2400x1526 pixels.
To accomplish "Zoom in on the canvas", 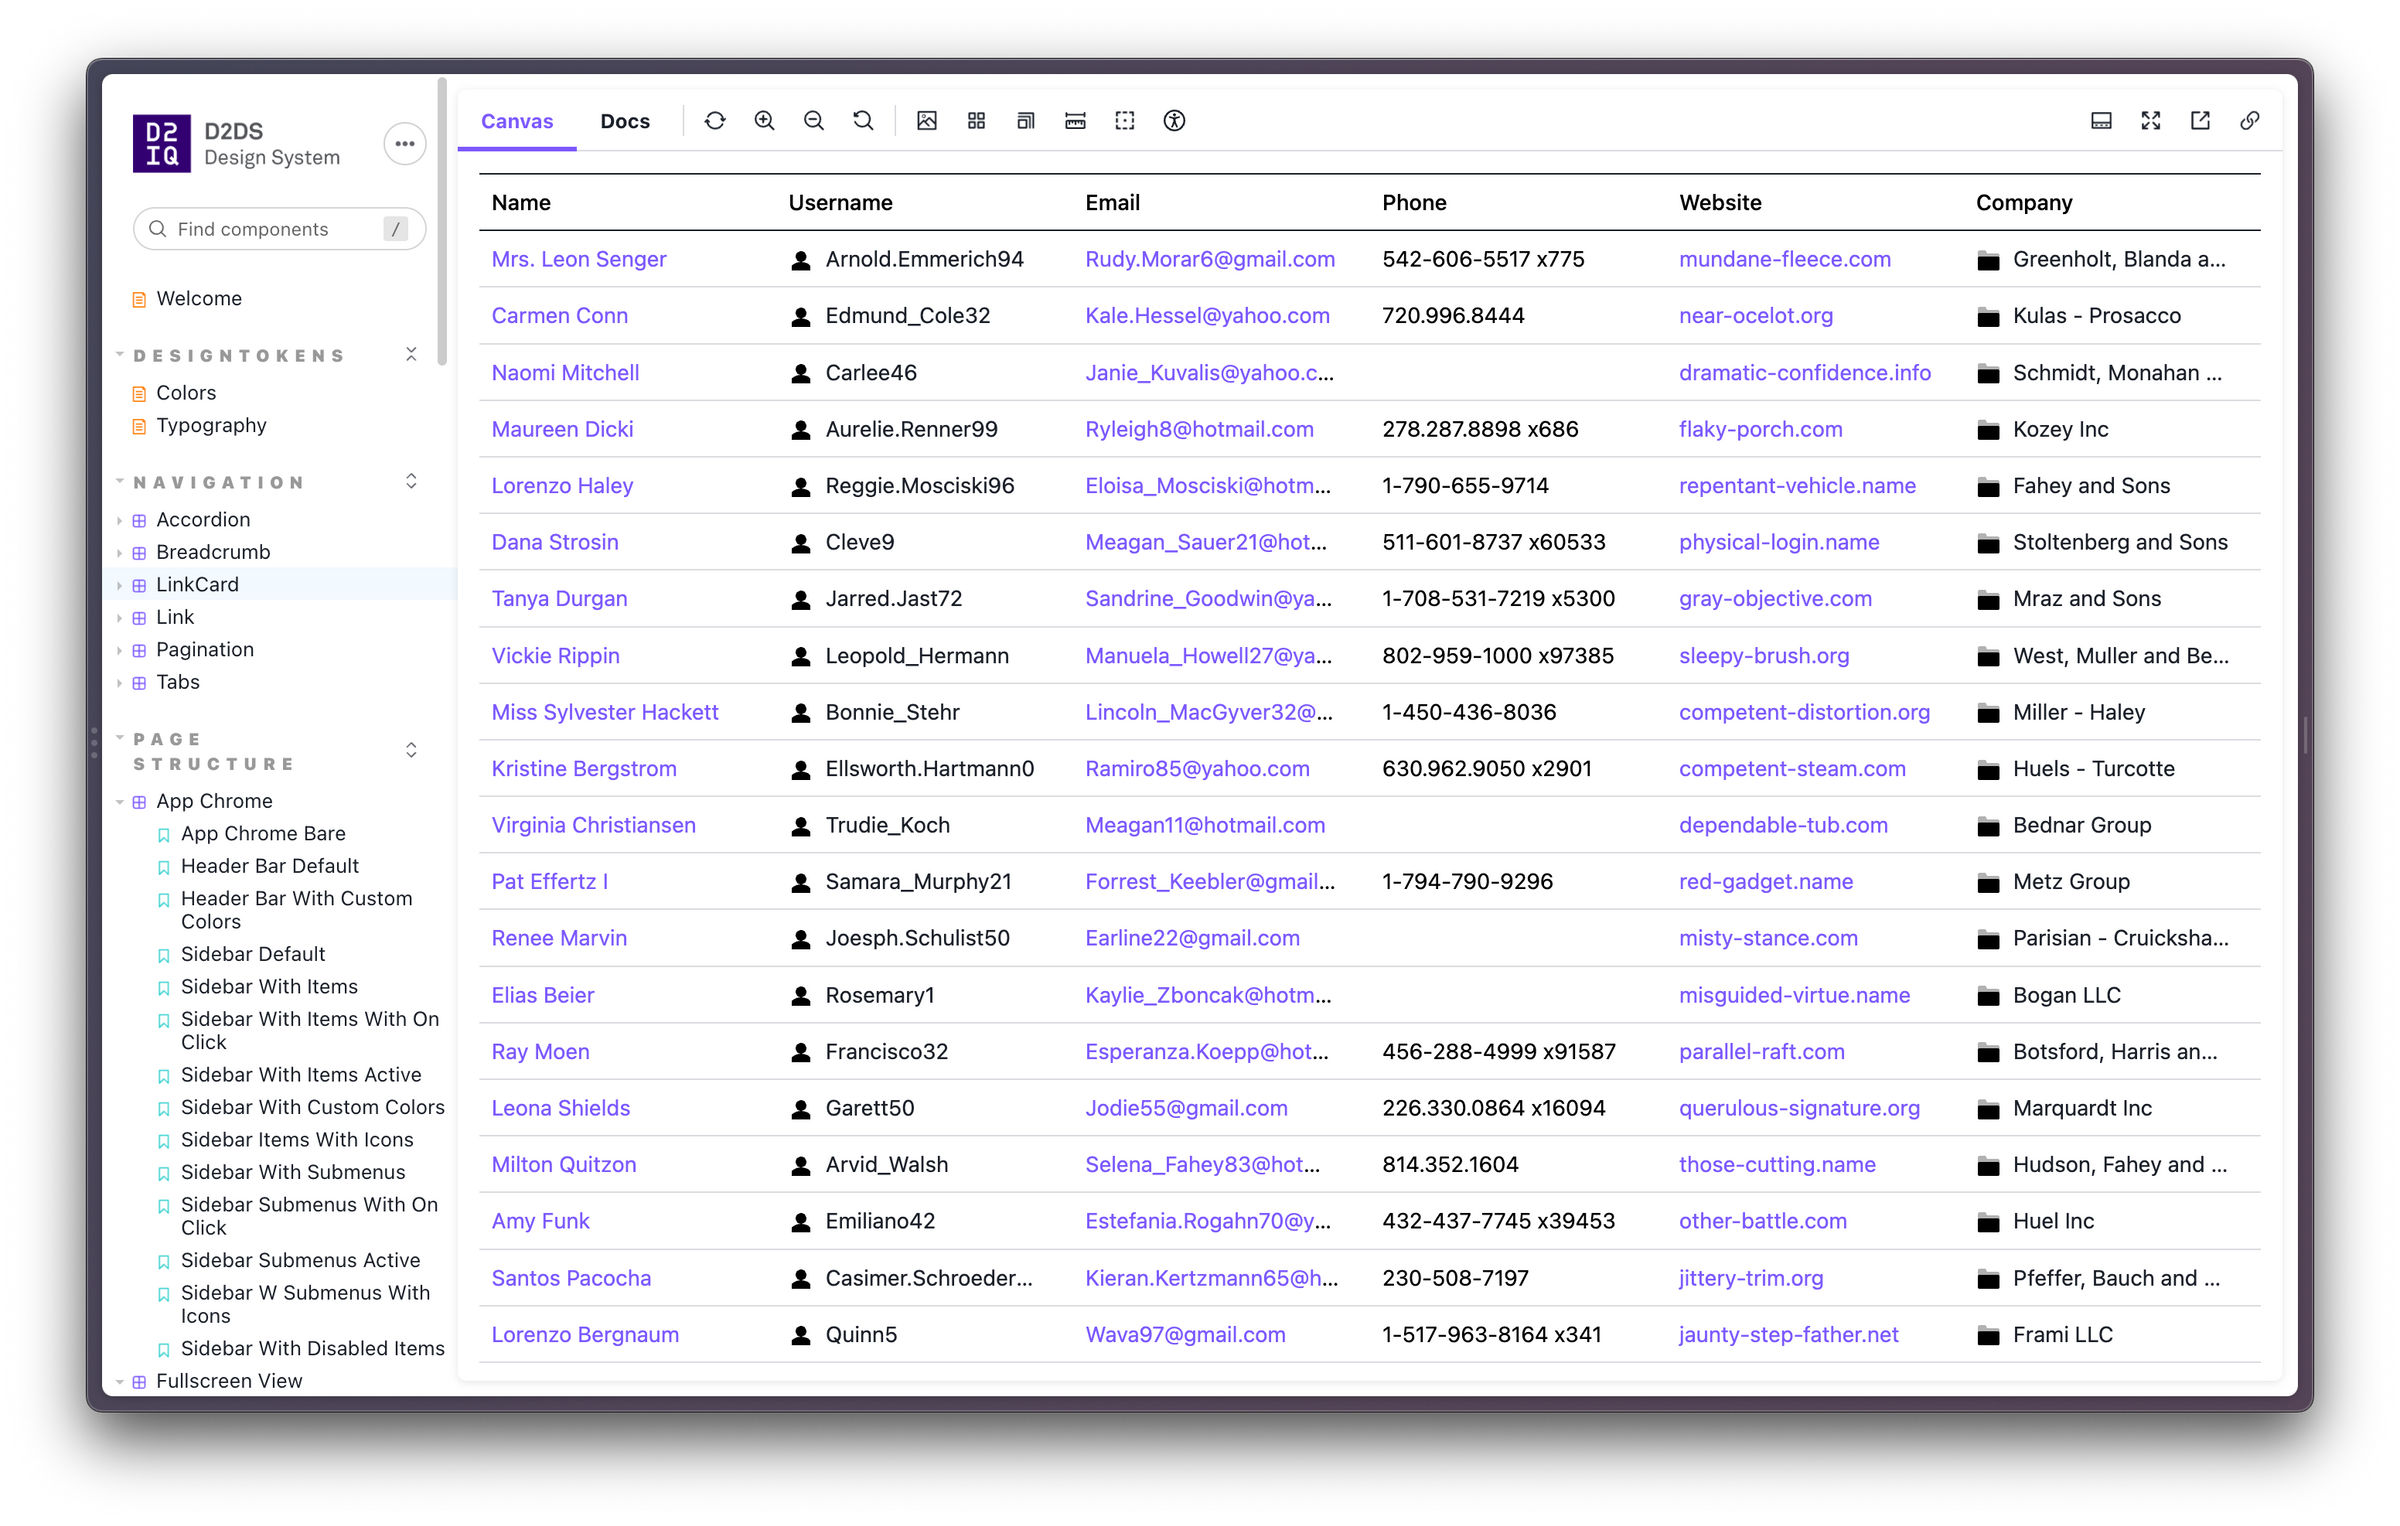I will [x=764, y=120].
